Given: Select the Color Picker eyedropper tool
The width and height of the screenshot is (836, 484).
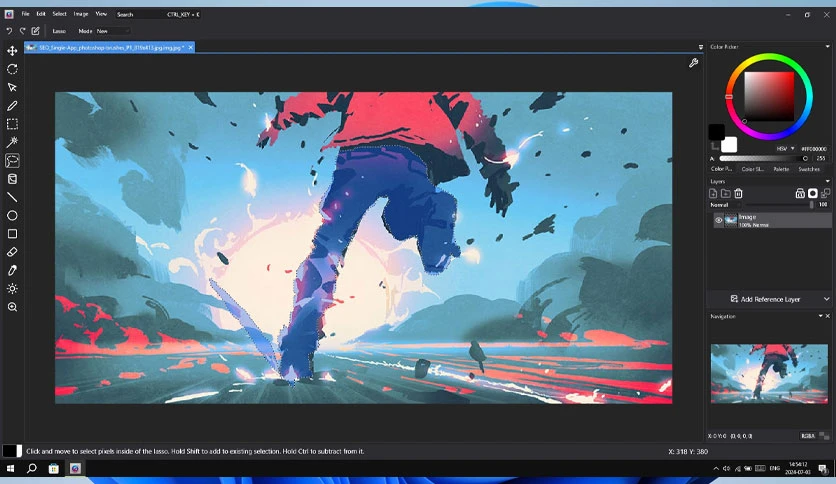Looking at the screenshot, I should [x=12, y=270].
